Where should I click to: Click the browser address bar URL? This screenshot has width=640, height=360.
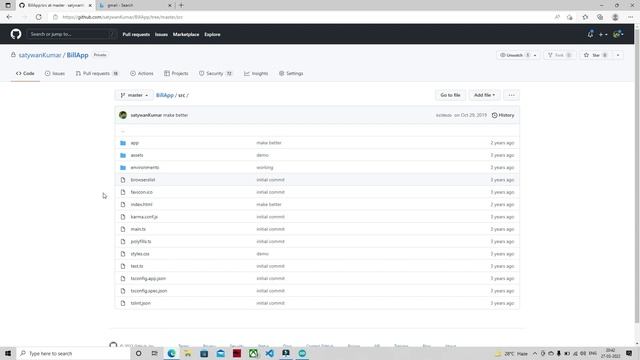click(x=122, y=17)
